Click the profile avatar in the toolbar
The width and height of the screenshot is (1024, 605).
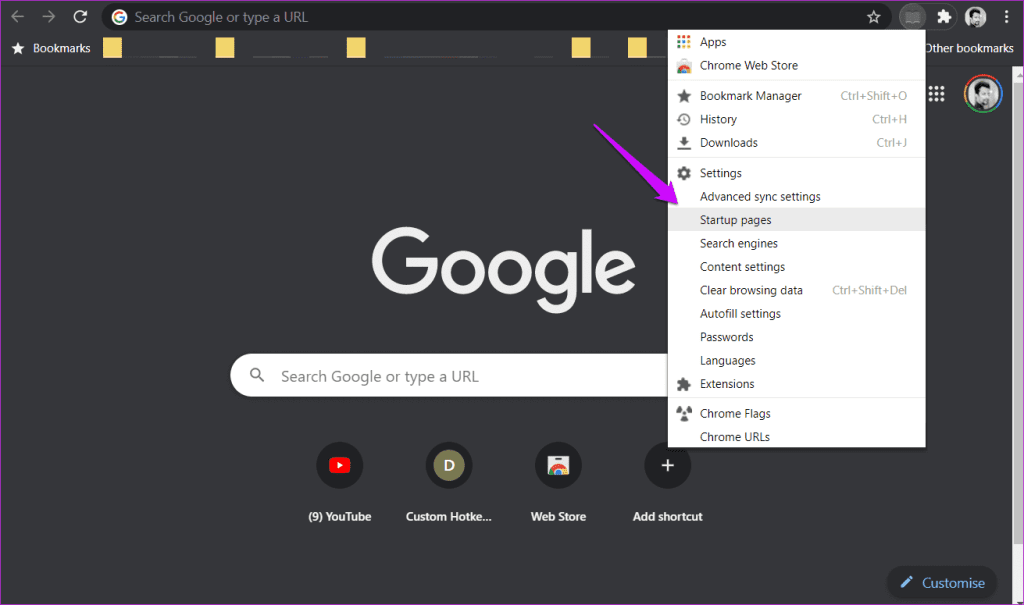pos(975,16)
